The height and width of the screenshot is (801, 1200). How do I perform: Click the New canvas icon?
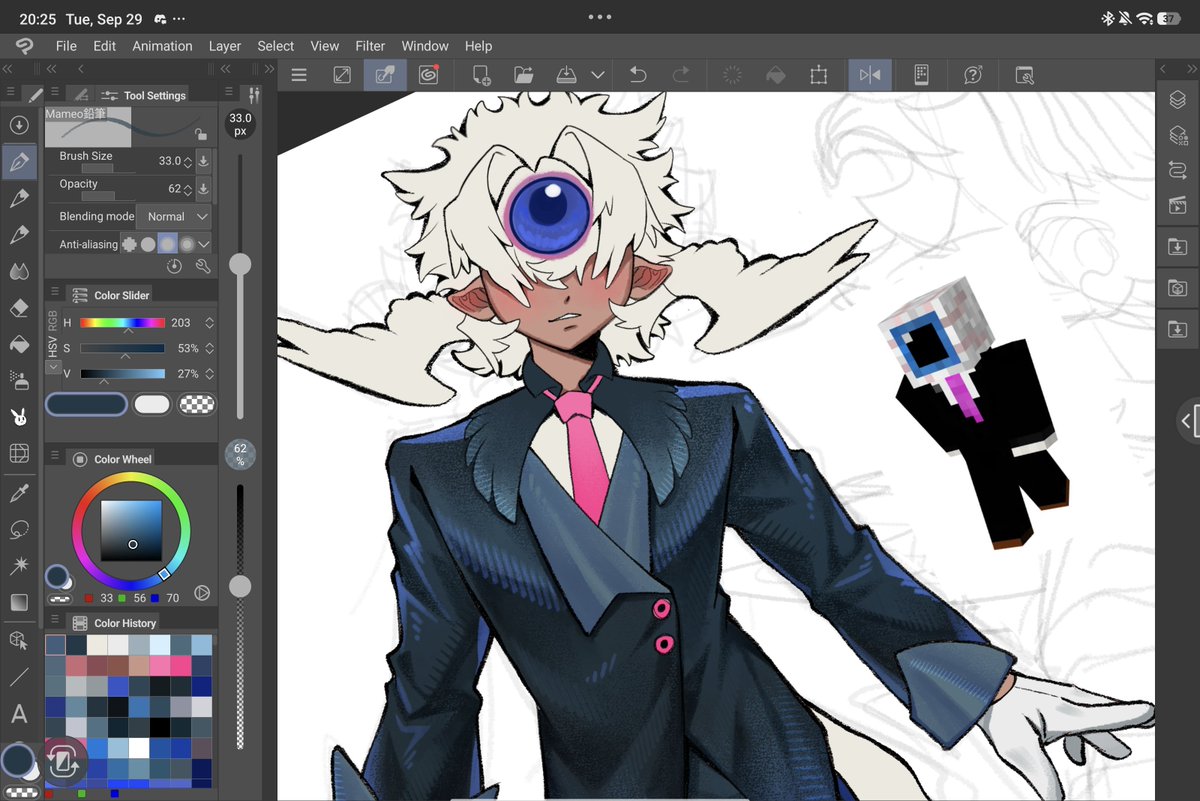point(480,75)
